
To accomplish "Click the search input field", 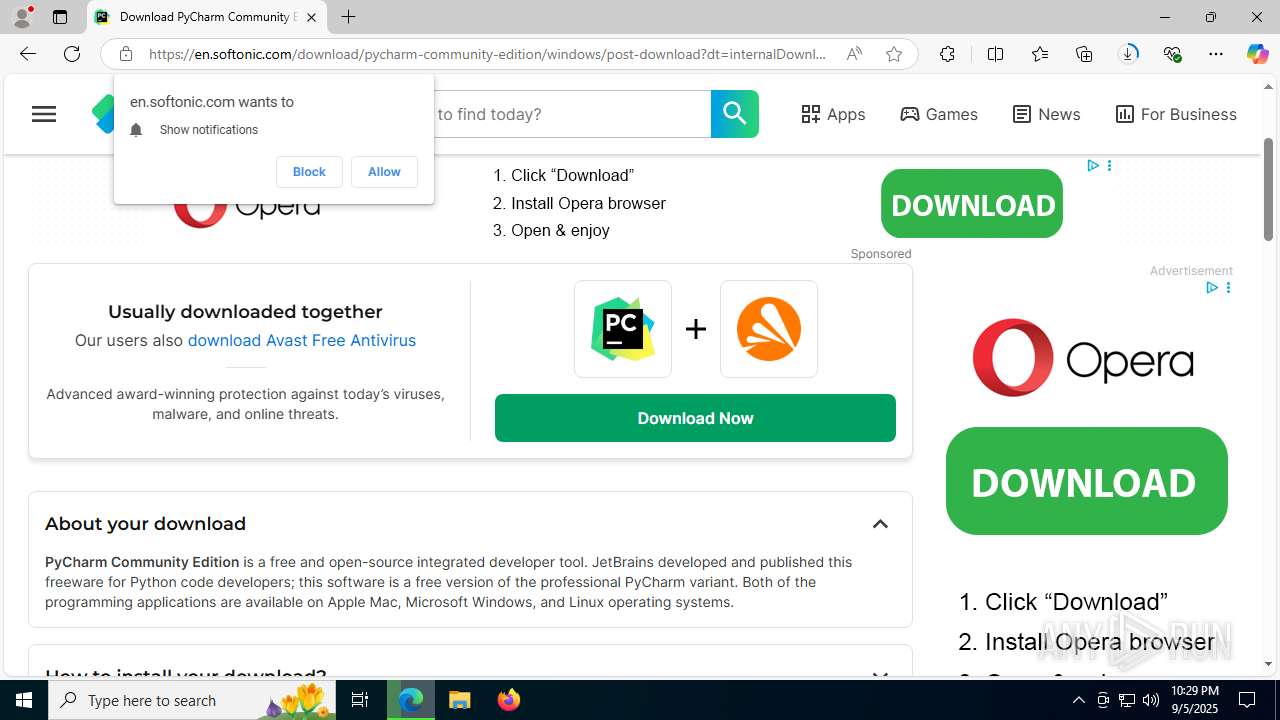I will tap(570, 114).
